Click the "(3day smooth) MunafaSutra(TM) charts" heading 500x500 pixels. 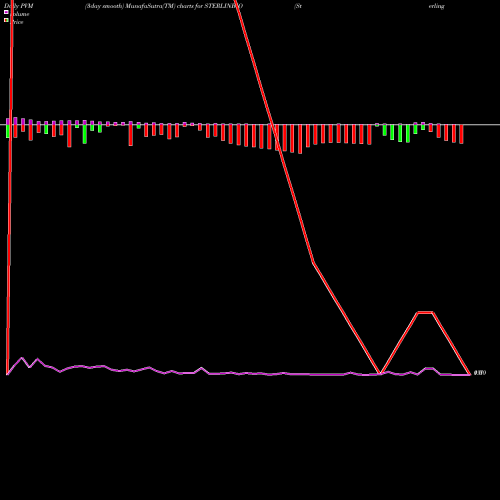point(139,6)
